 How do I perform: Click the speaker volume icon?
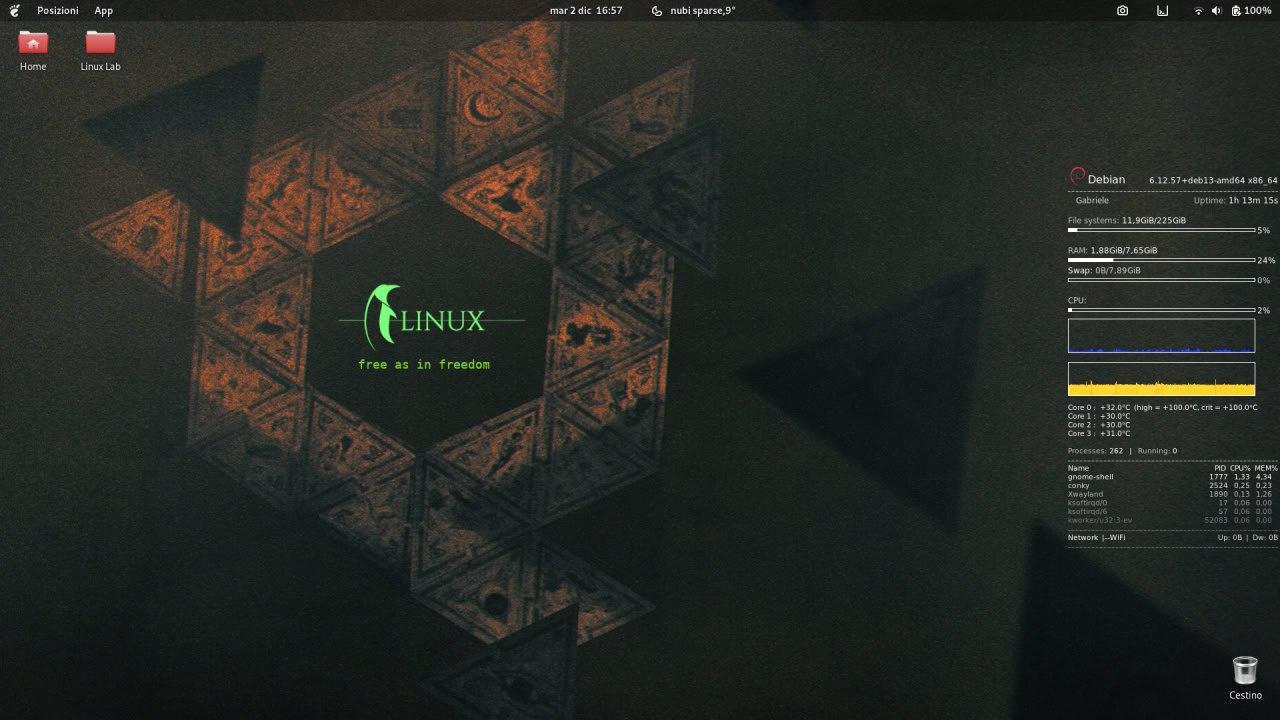coord(1216,10)
